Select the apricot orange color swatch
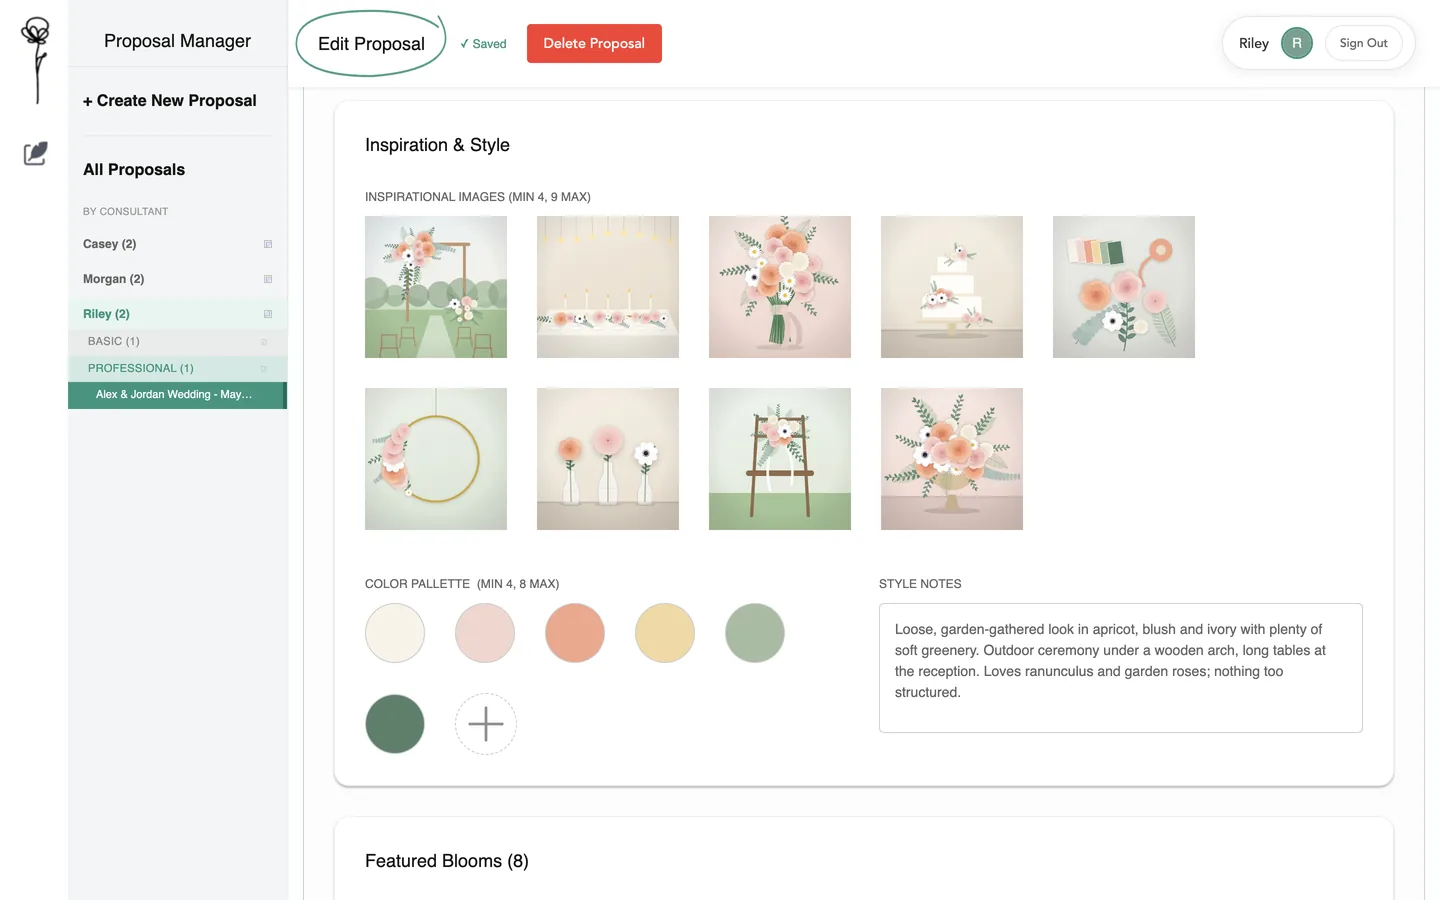Viewport: 1440px width, 900px height. coord(575,633)
